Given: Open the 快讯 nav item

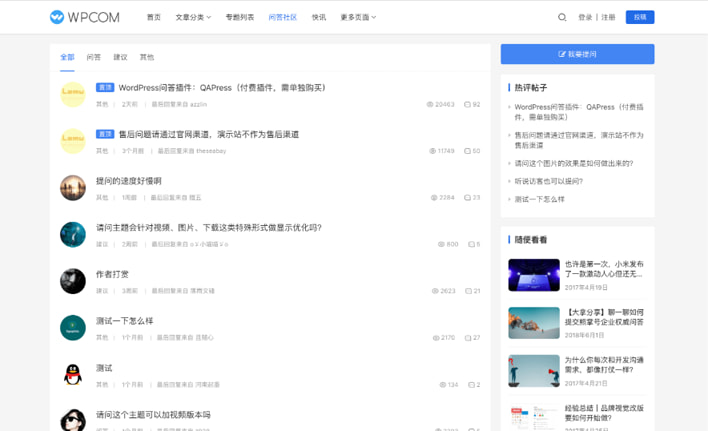Looking at the screenshot, I should 319,17.
